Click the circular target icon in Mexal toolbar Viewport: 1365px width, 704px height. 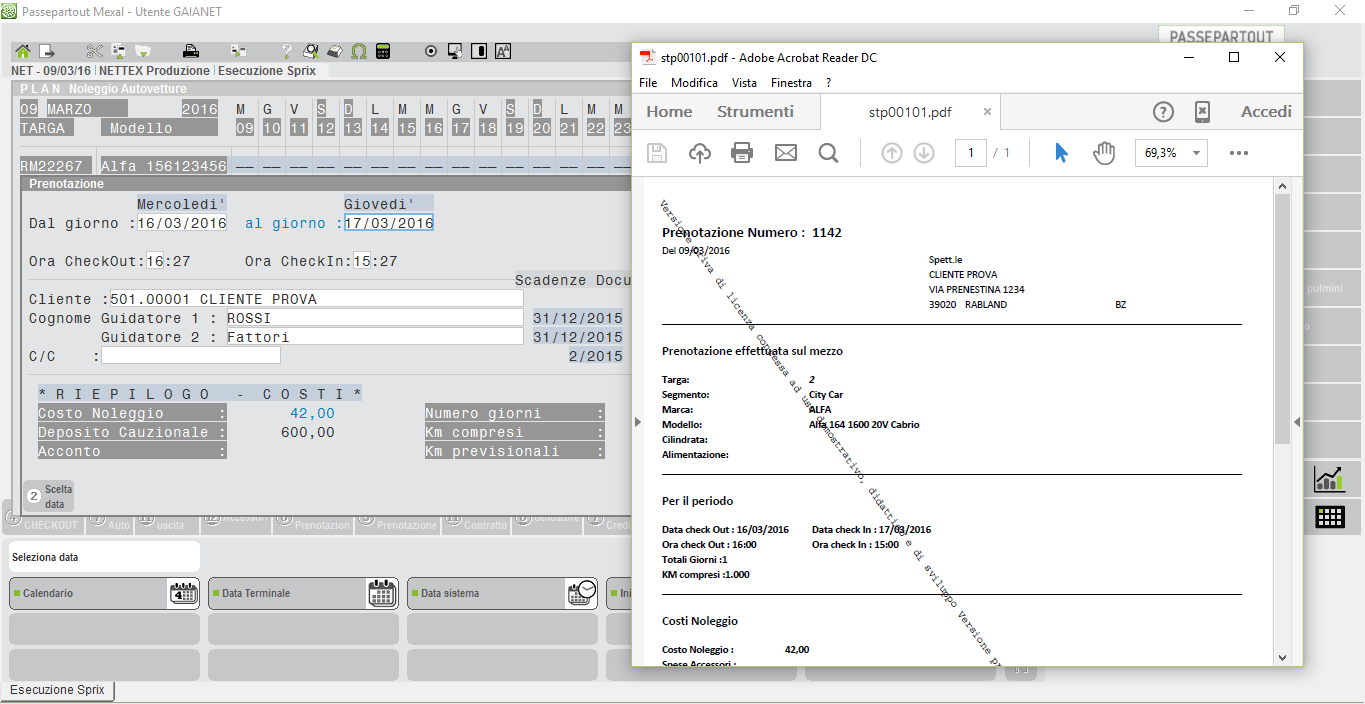(x=431, y=51)
